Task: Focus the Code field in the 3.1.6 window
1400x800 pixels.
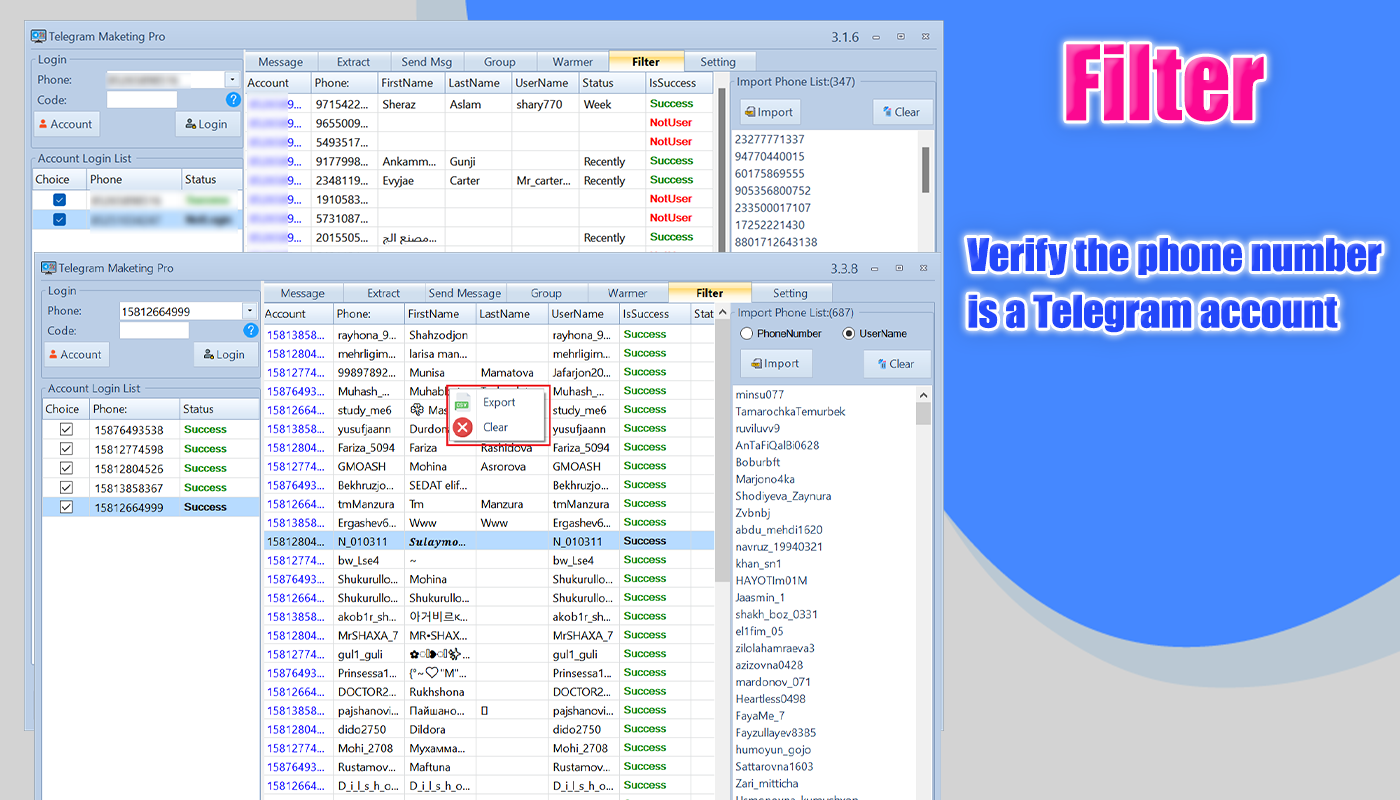Action: (142, 100)
